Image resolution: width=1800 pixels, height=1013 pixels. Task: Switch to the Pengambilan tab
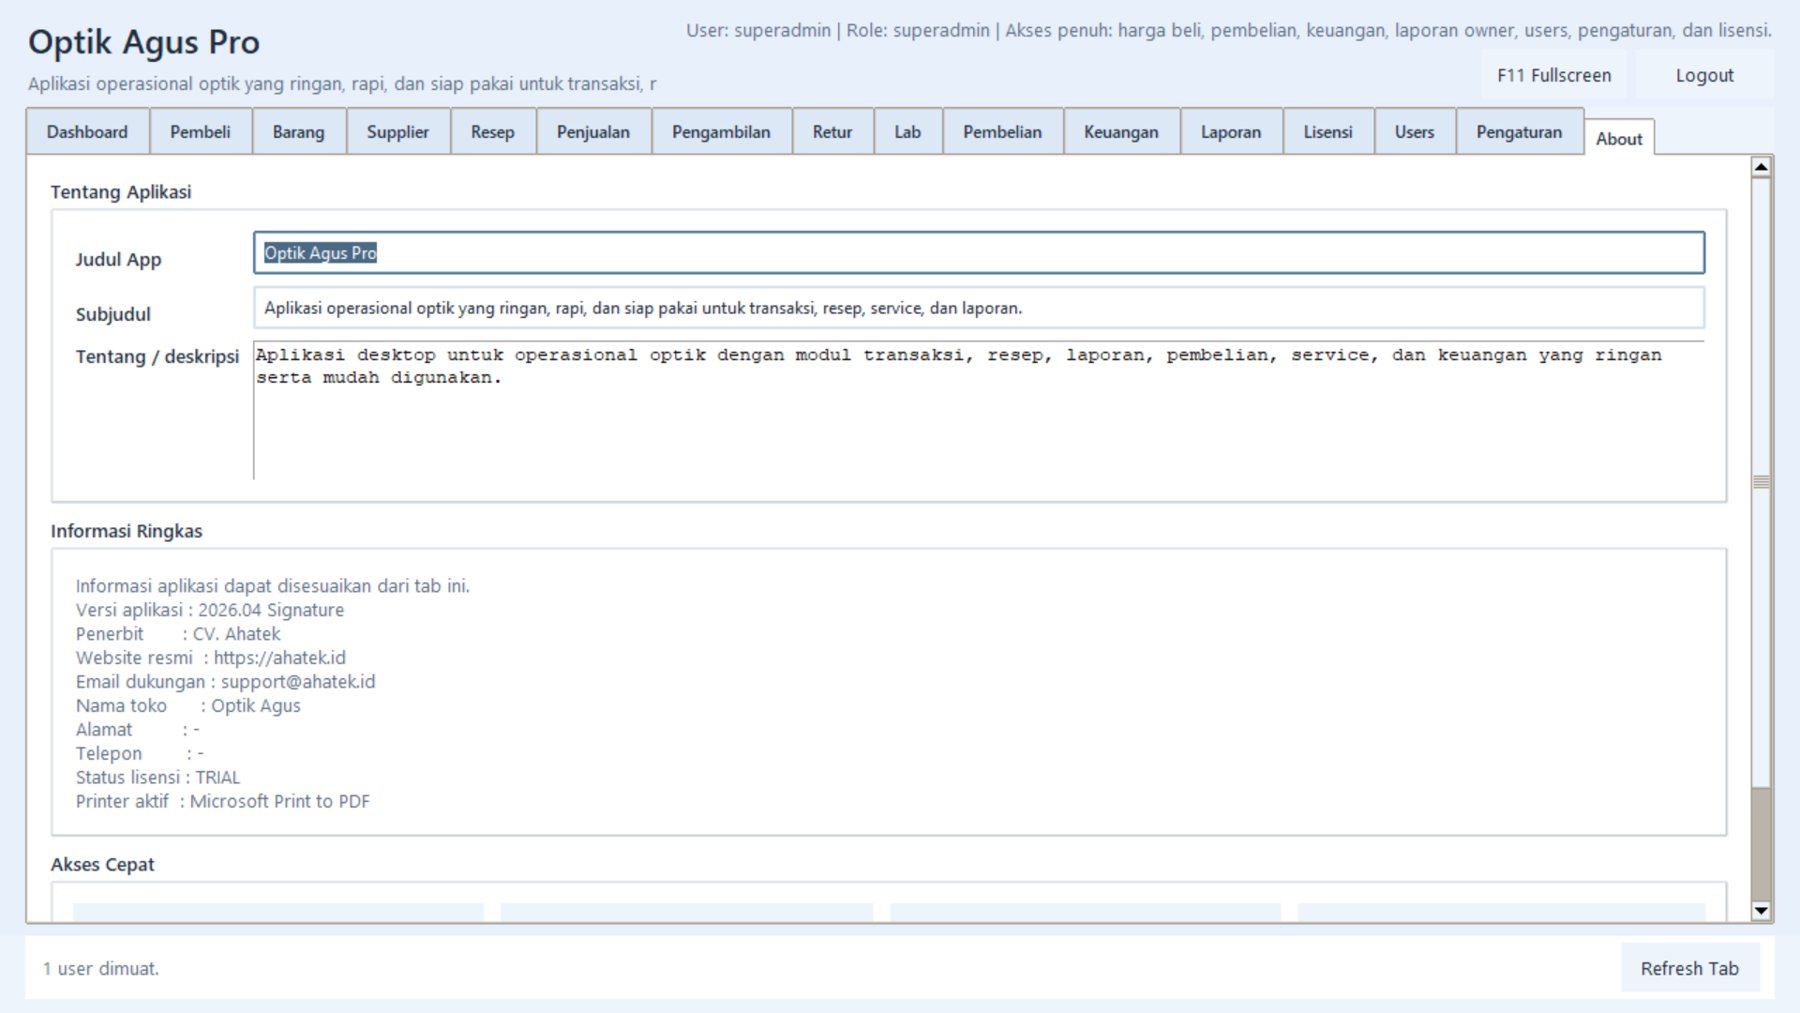721,132
